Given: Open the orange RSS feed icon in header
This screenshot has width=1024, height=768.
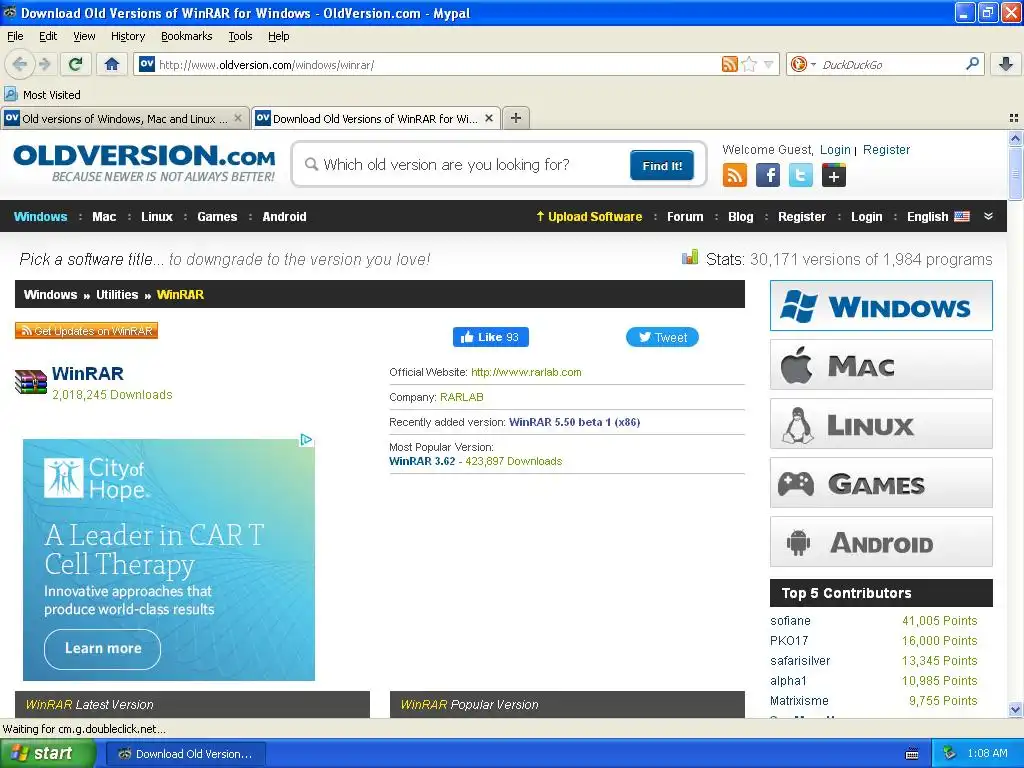Looking at the screenshot, I should click(x=735, y=175).
